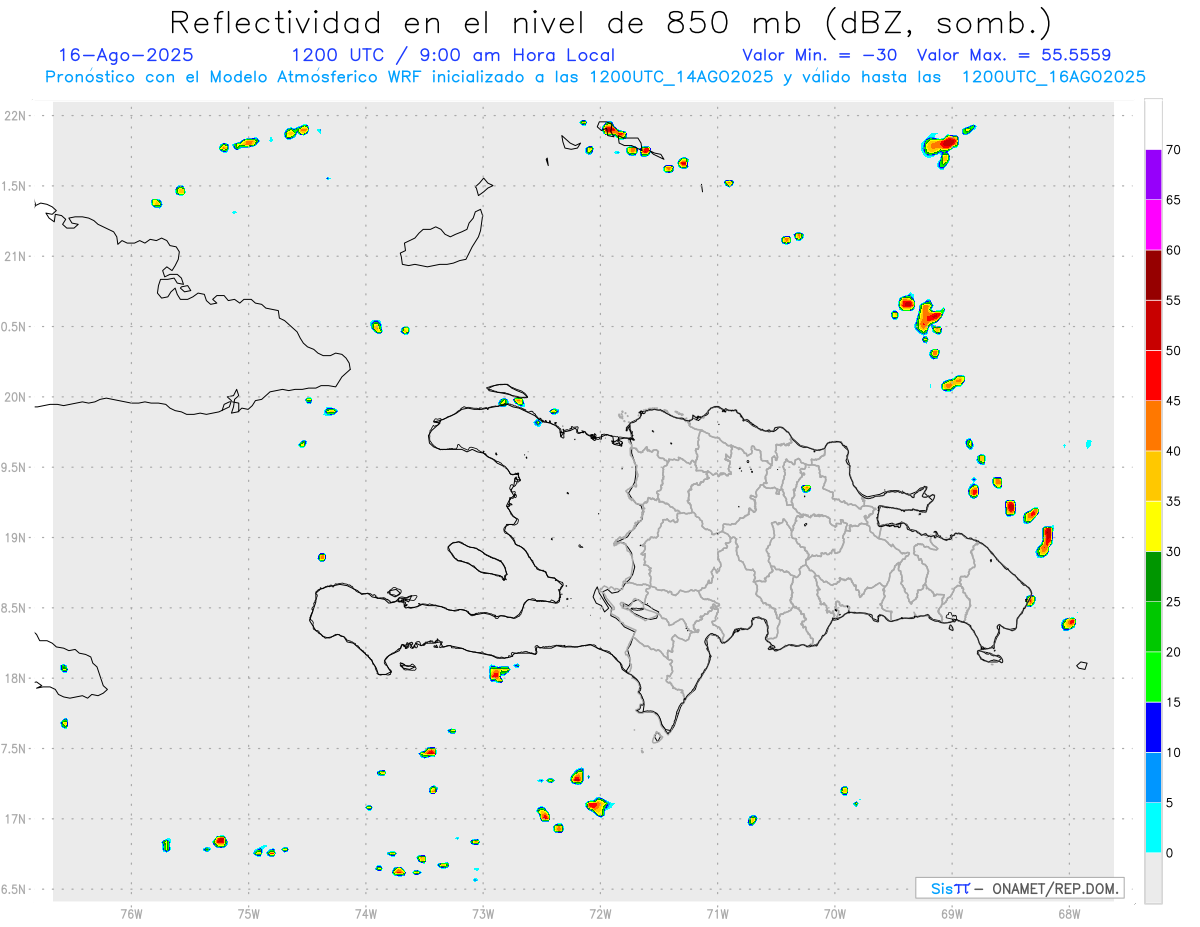Click the '68W' longitude axis label
1200x927 pixels.
1069,913
